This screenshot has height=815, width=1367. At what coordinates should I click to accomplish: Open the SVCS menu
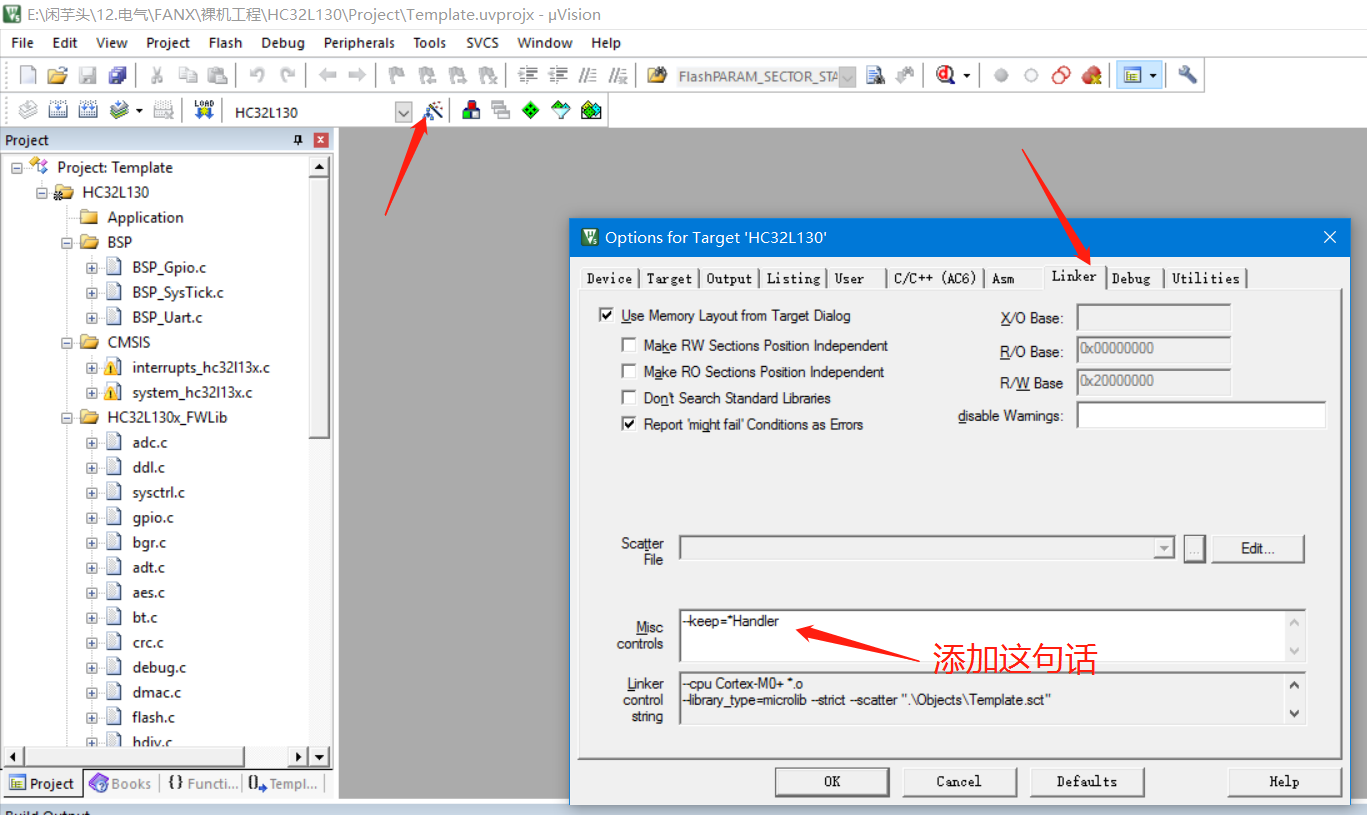point(483,43)
